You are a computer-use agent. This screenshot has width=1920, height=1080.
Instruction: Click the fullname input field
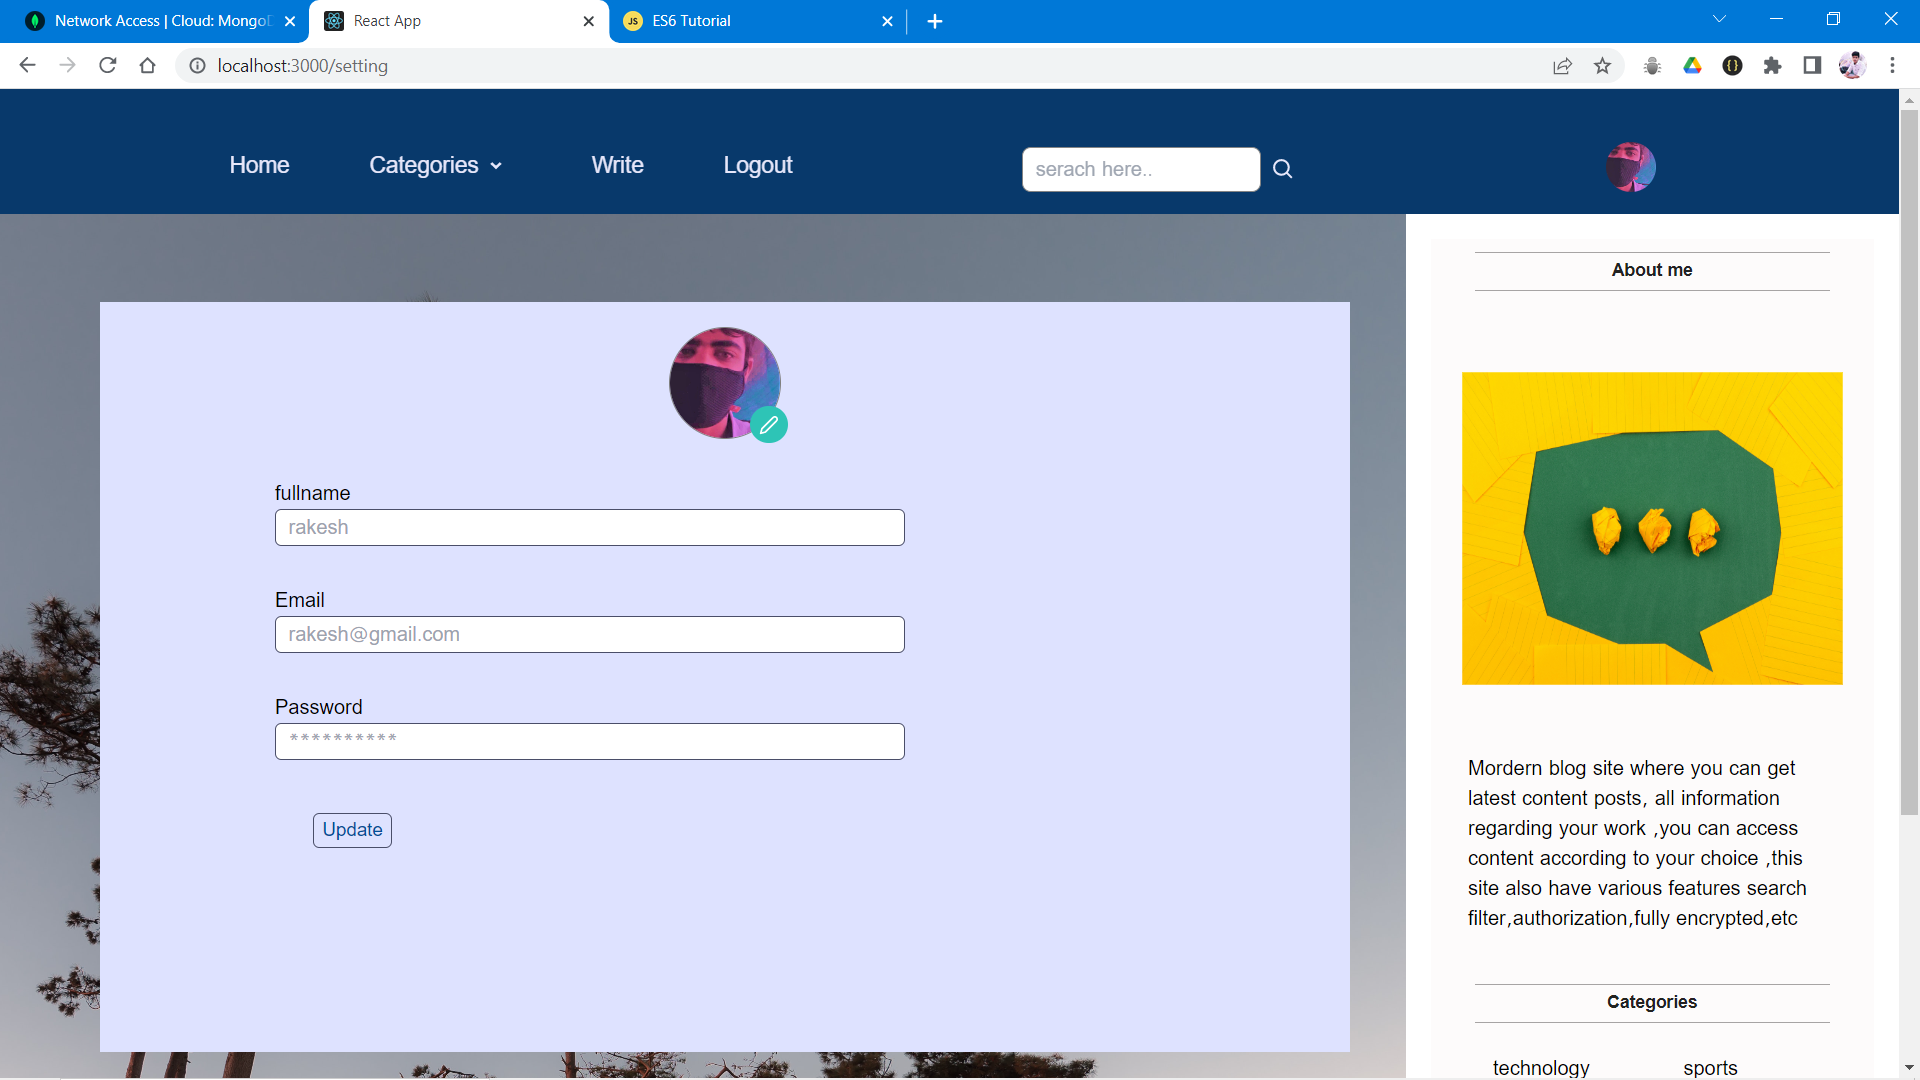(589, 528)
